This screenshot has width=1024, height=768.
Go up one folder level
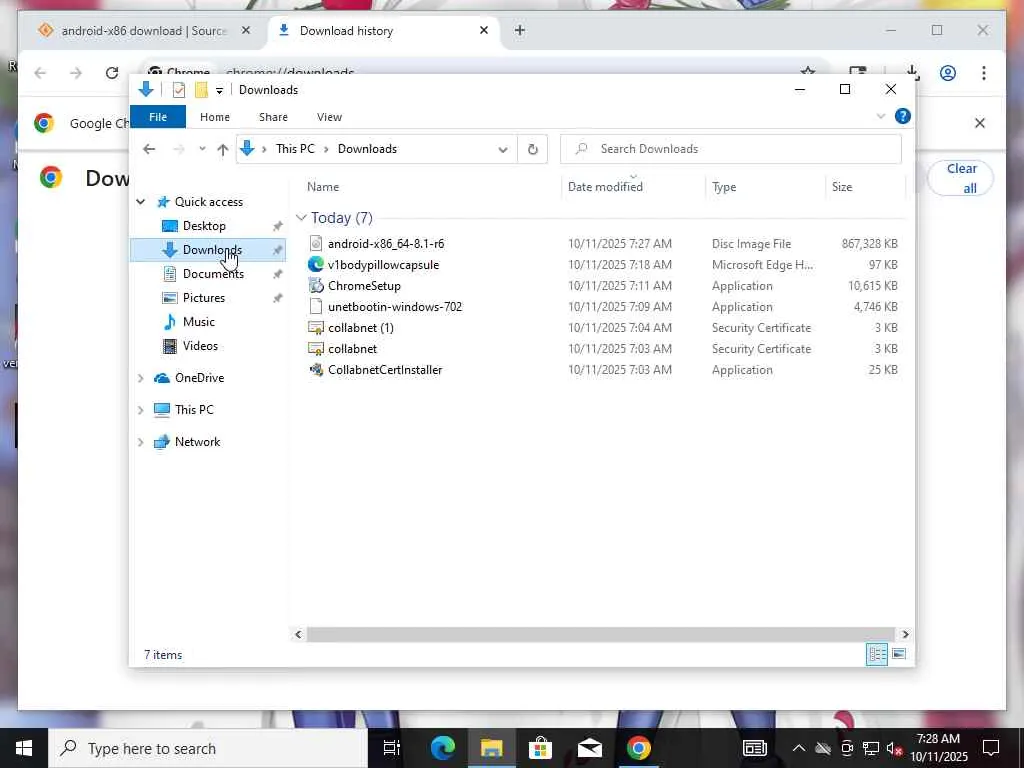pos(223,150)
